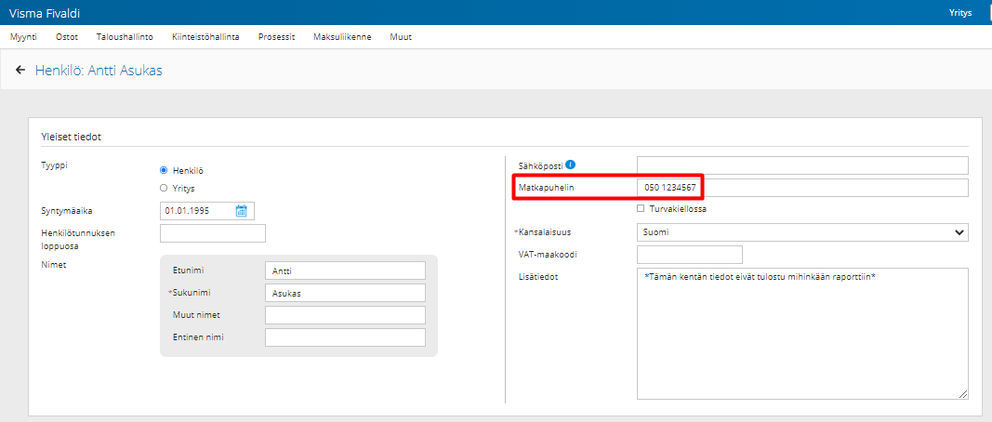The height and width of the screenshot is (422, 992).
Task: Click the back arrow next to Henkilö title
Action: (20, 70)
